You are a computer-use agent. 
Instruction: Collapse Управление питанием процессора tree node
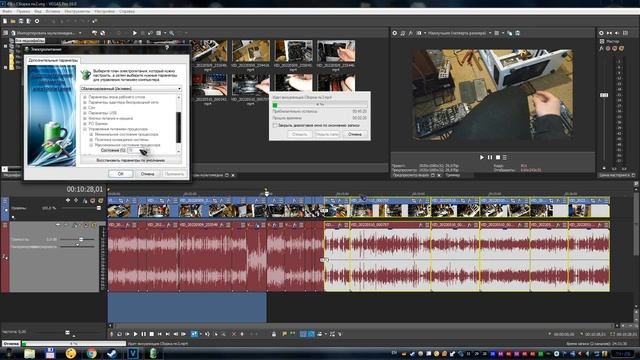coord(85,129)
